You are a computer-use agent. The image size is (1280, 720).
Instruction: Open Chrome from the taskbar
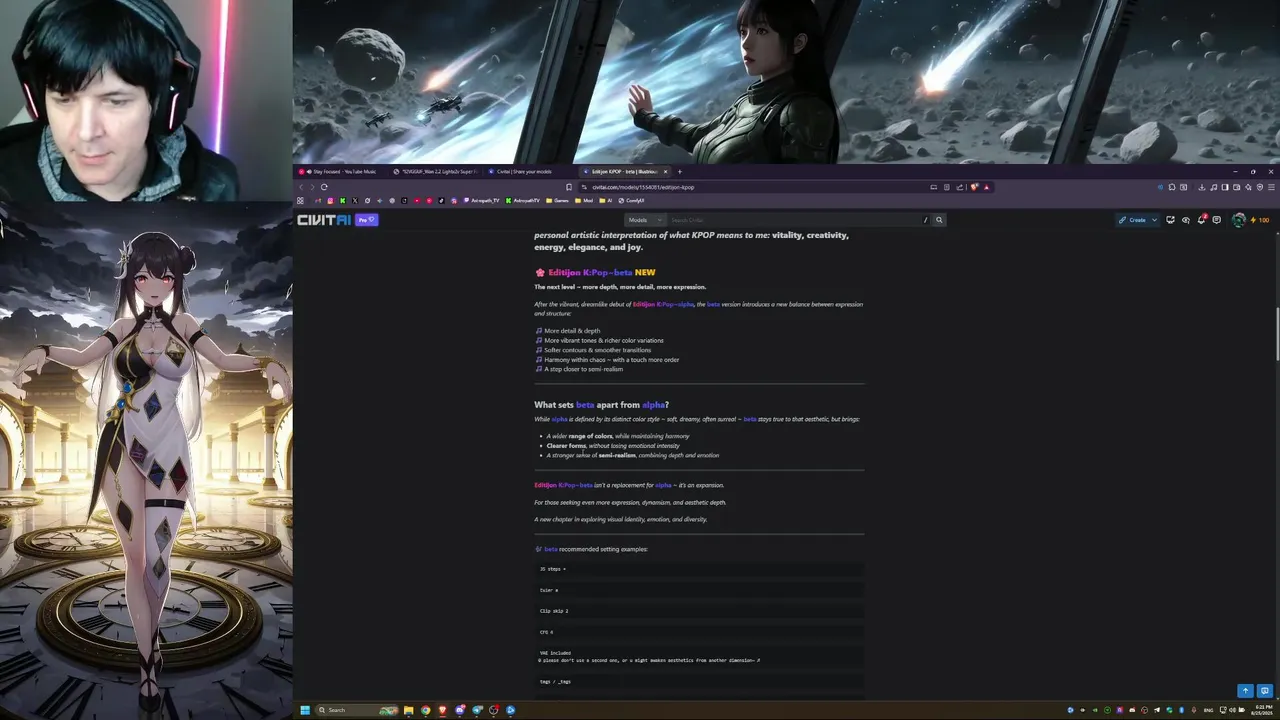click(426, 710)
